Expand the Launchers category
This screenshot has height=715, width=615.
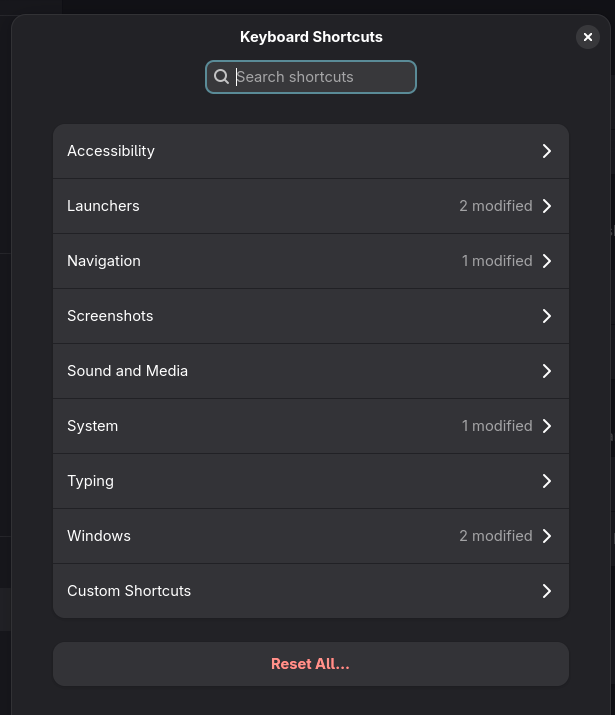coord(311,206)
